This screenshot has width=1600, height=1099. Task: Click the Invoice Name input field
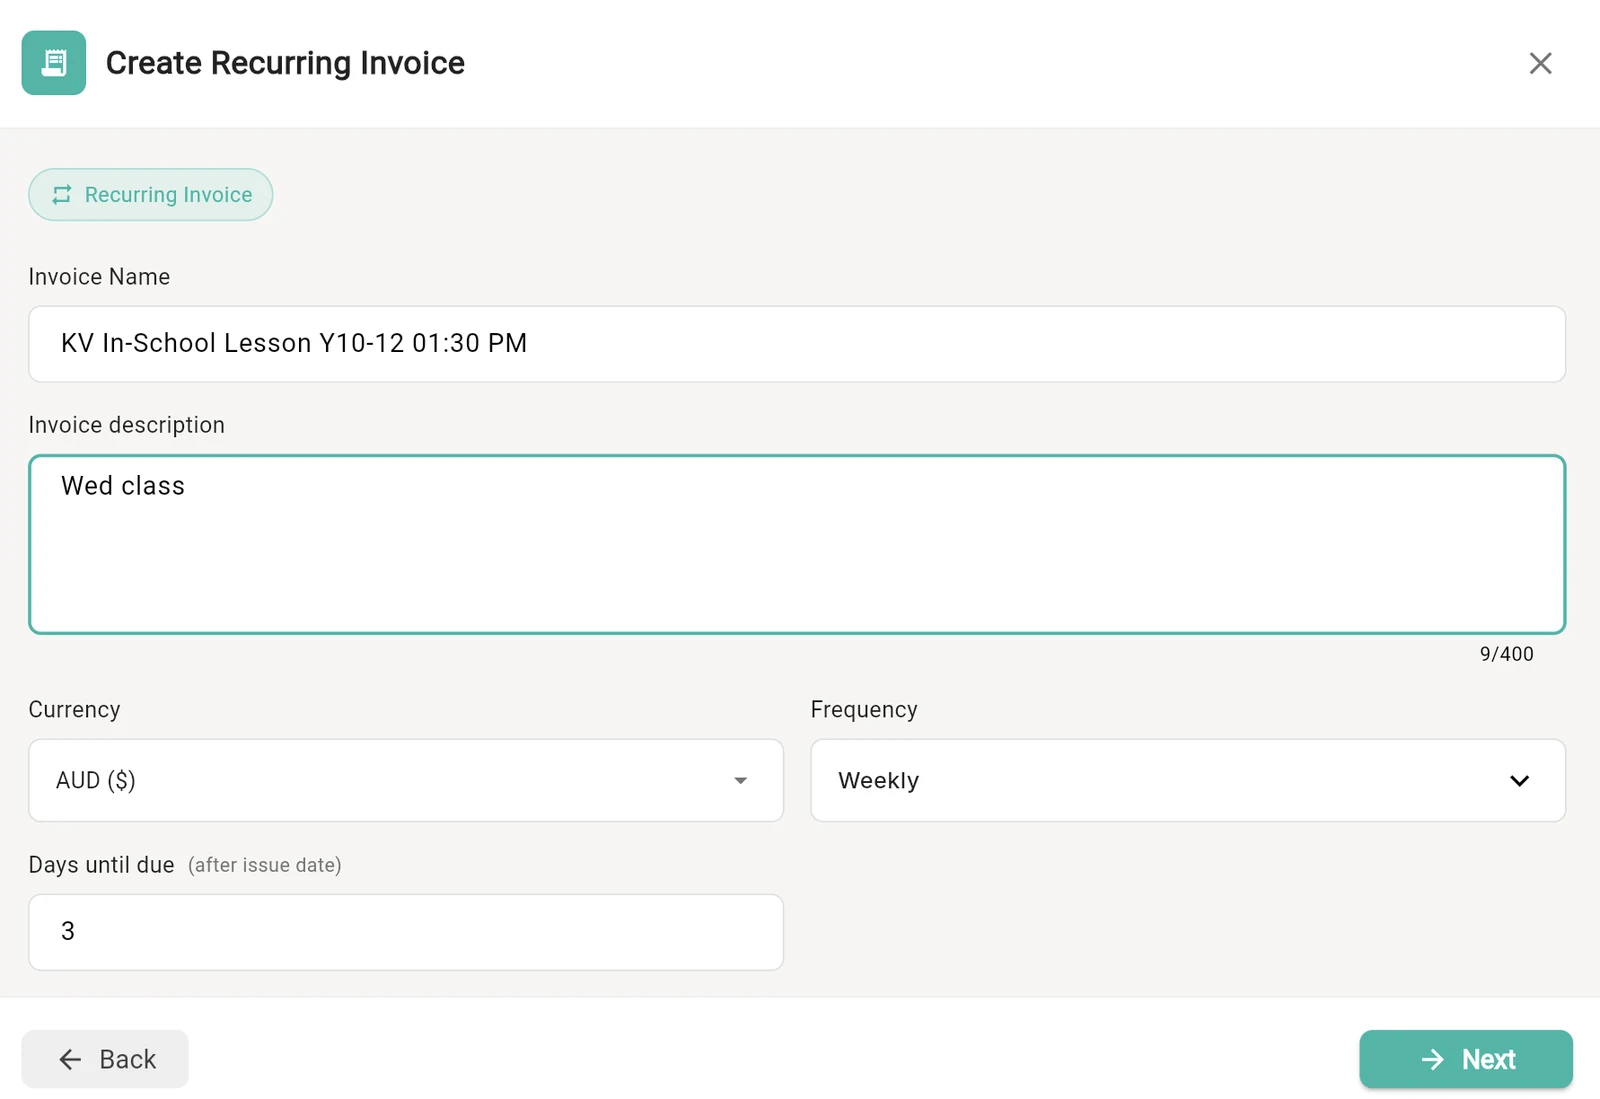click(797, 344)
